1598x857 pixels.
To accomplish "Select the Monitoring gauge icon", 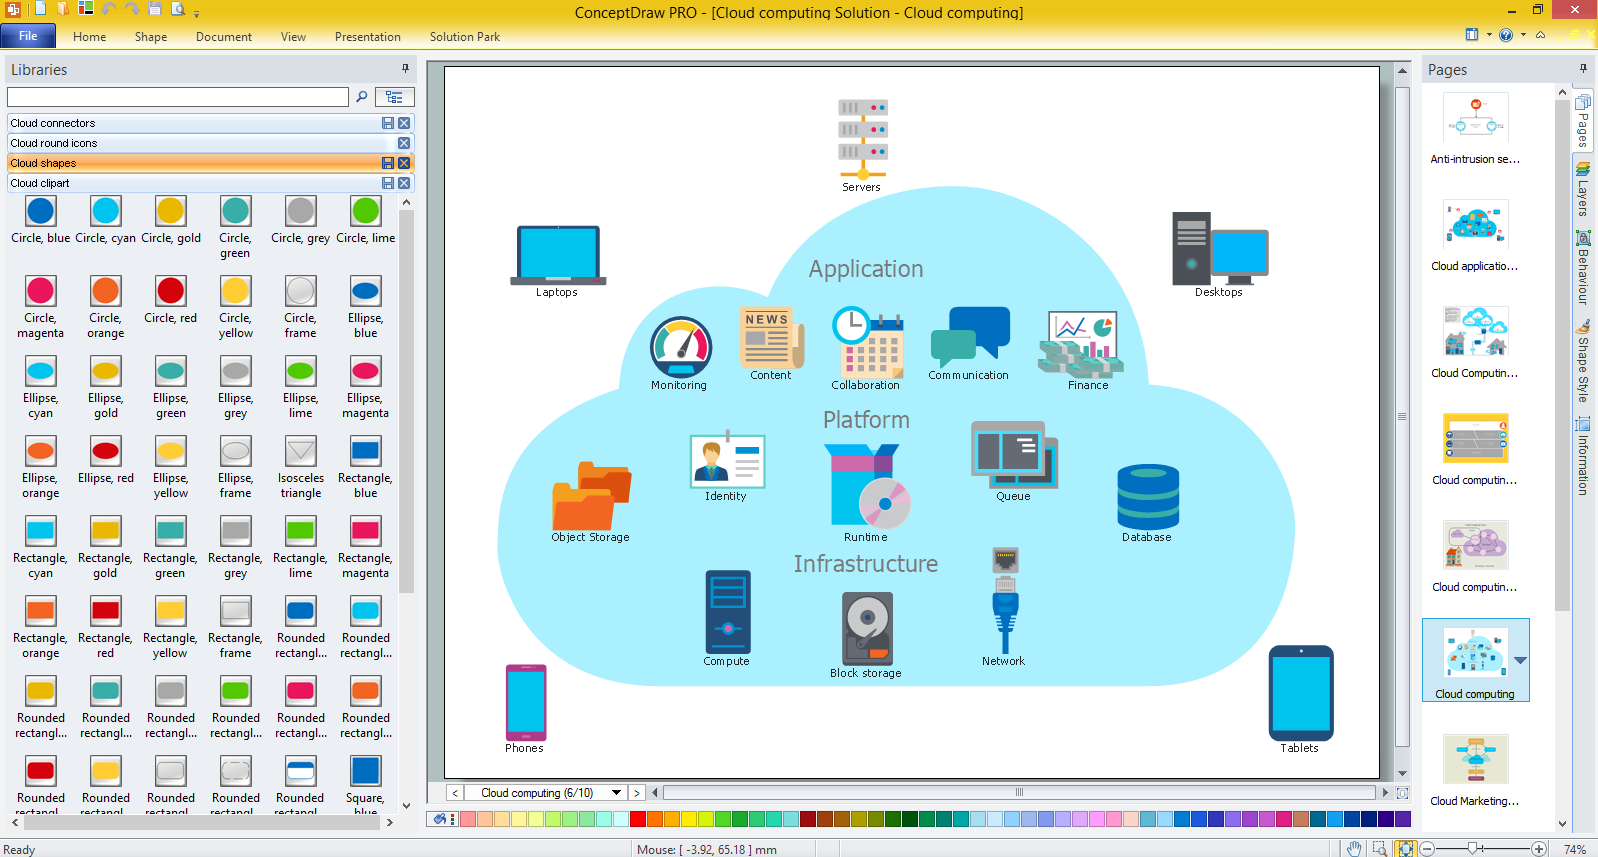I will tap(681, 347).
